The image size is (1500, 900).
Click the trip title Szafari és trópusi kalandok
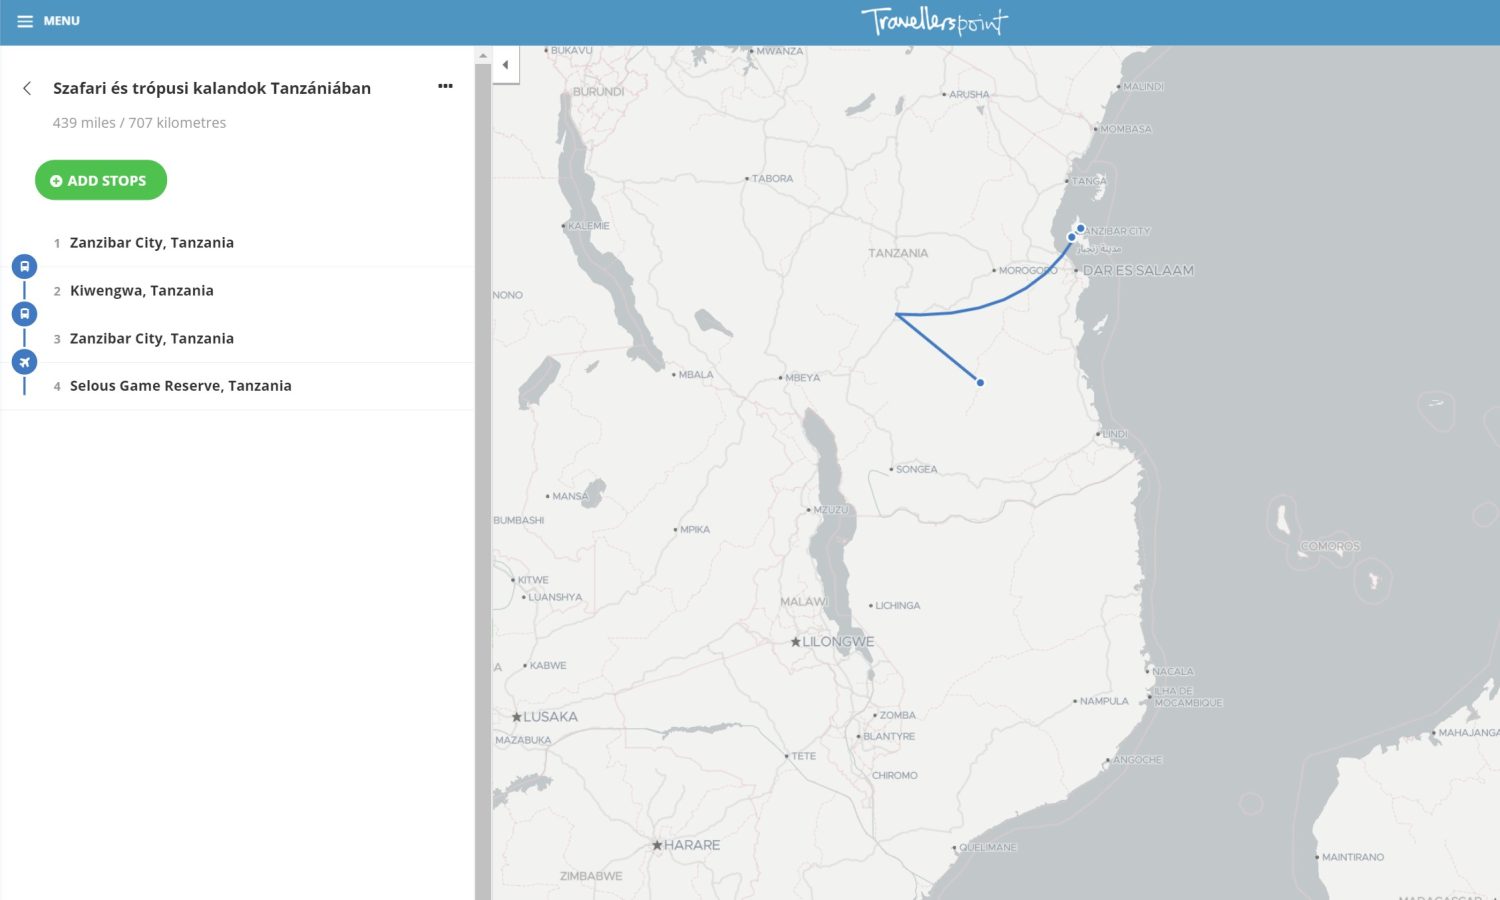212,88
